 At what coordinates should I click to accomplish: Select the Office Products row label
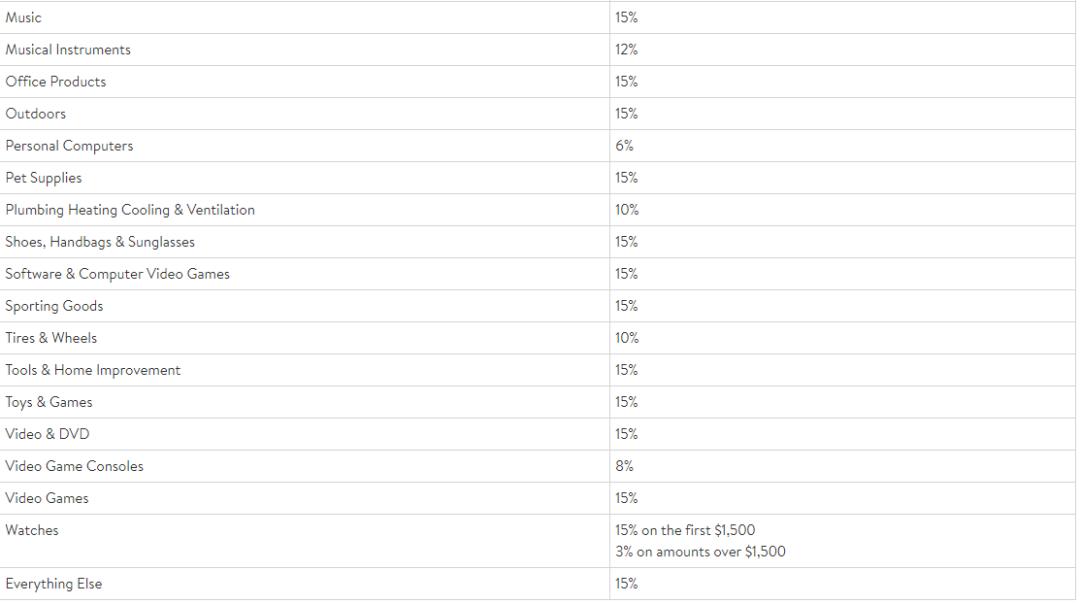[56, 82]
